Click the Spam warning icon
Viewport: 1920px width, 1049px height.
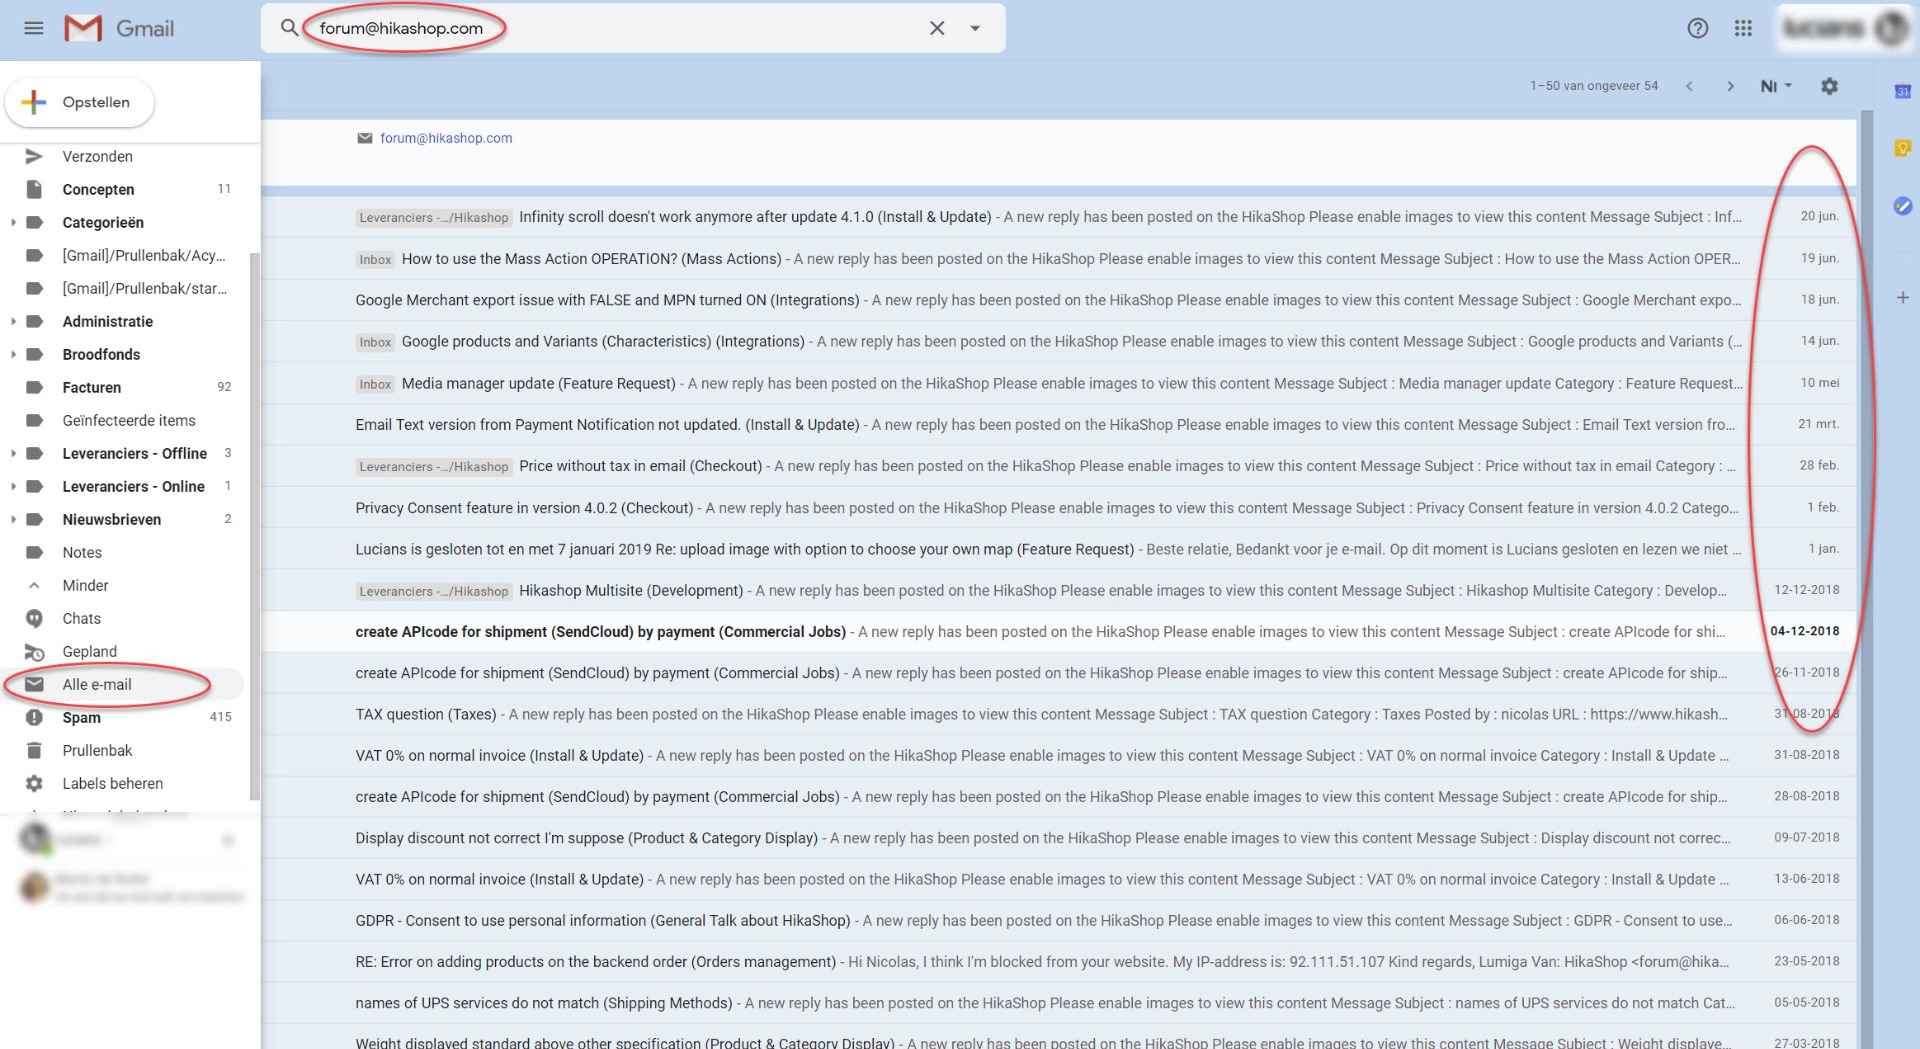click(x=34, y=717)
